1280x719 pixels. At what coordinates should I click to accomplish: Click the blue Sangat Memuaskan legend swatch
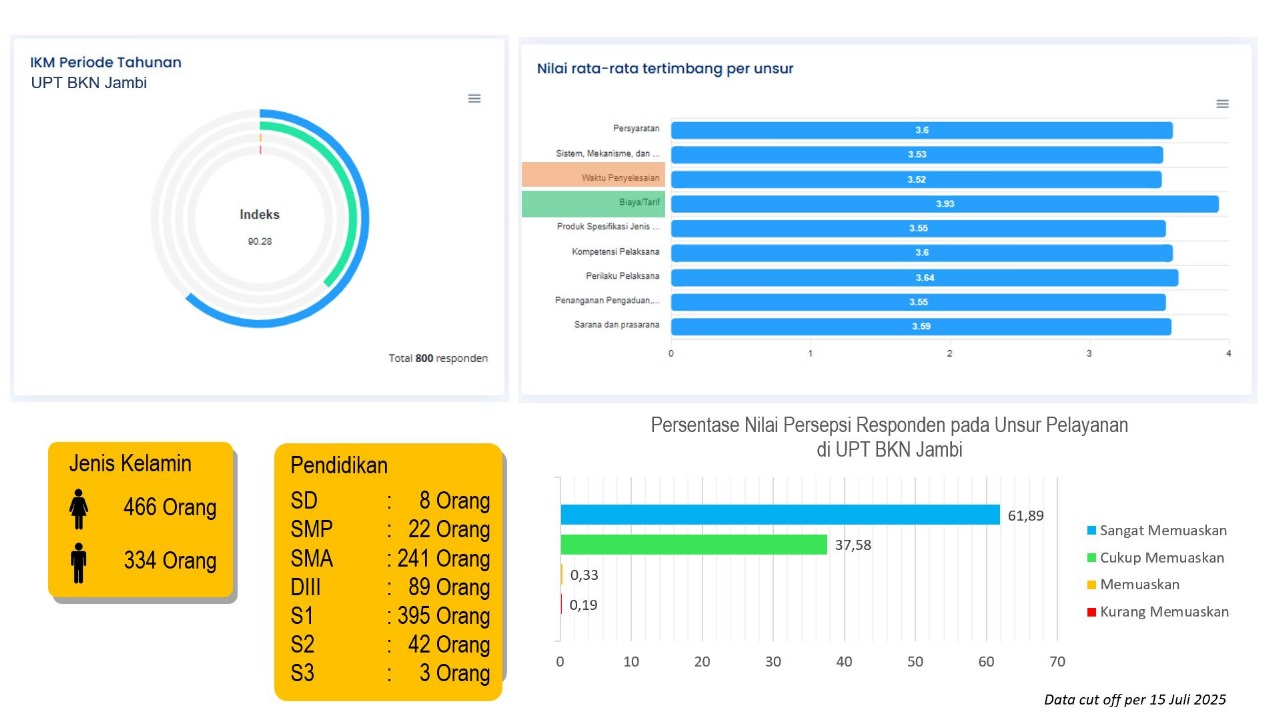click(x=1091, y=531)
